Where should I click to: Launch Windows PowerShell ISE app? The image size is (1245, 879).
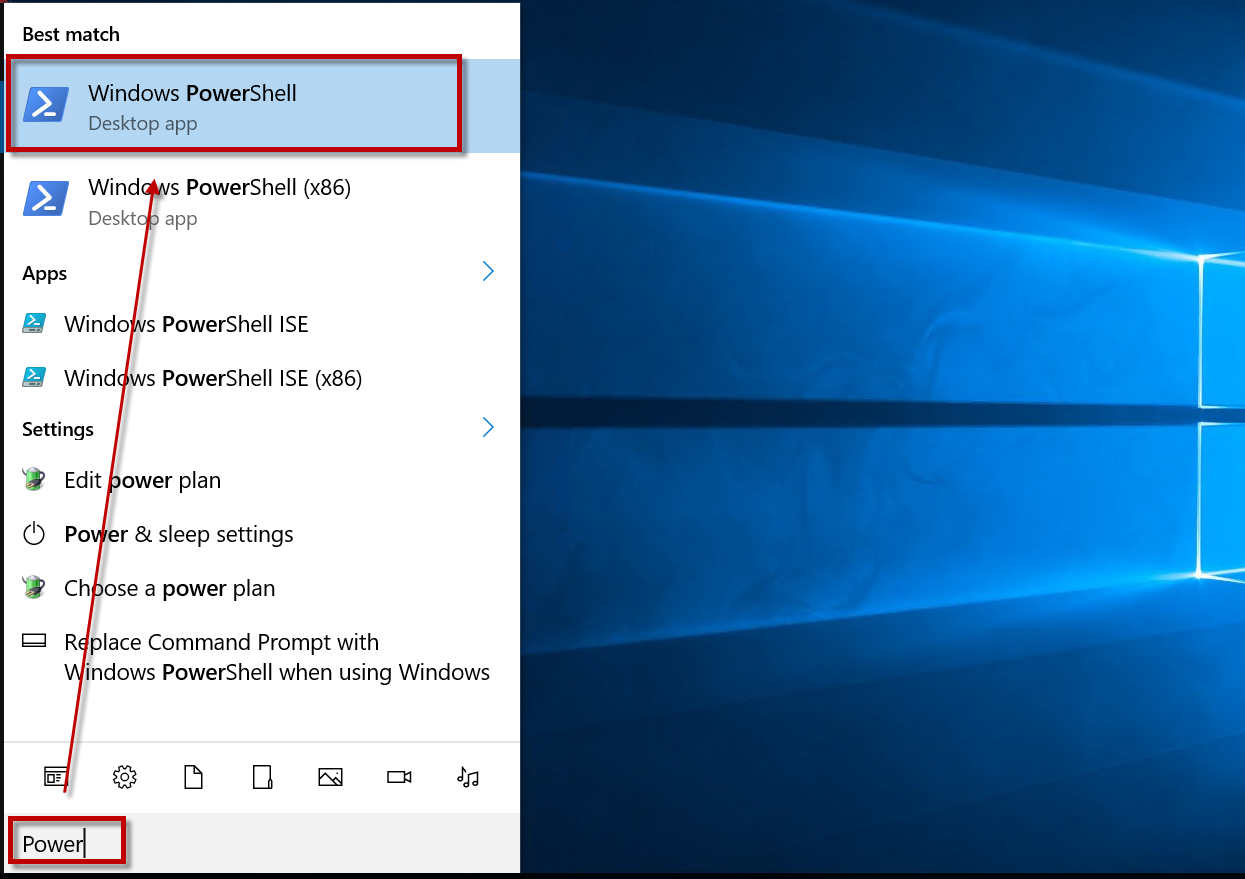(x=186, y=325)
